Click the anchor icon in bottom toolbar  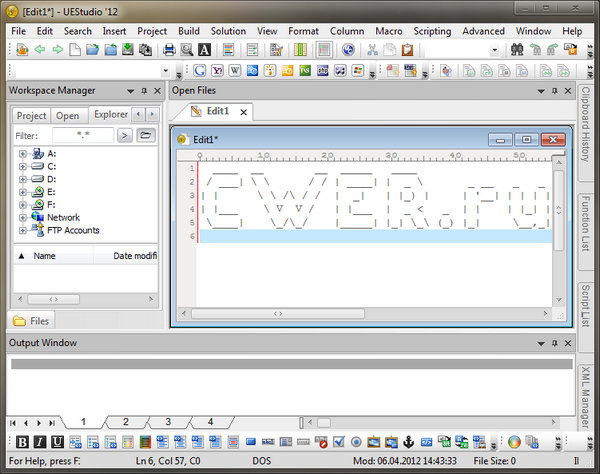click(x=407, y=442)
